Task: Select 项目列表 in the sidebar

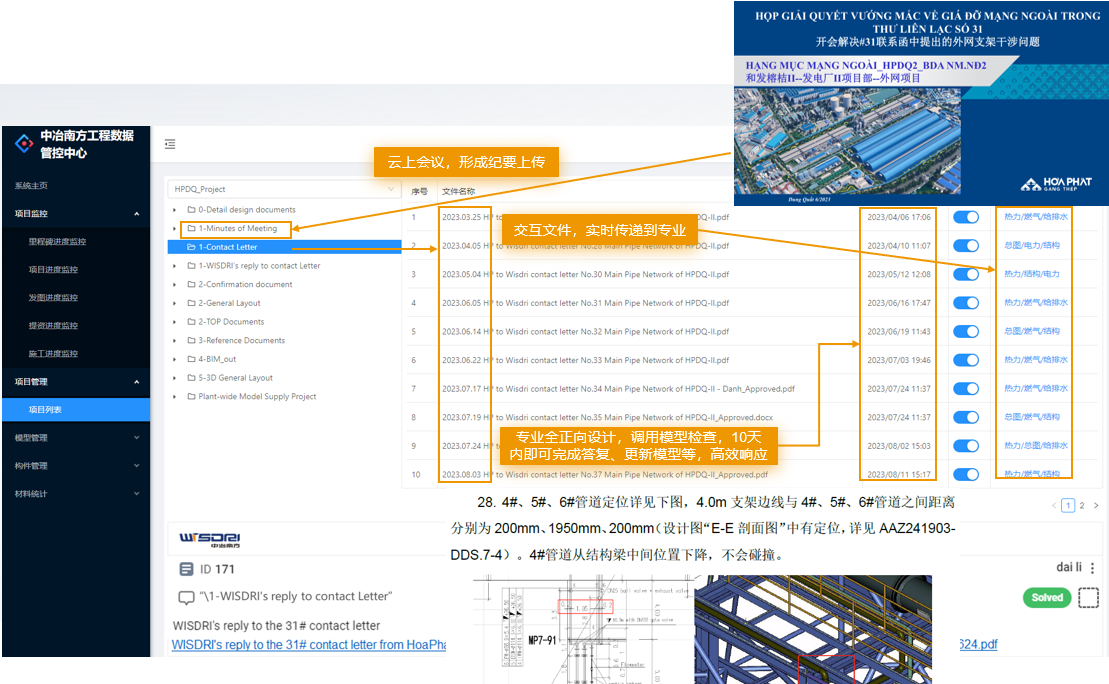Action: pos(76,410)
